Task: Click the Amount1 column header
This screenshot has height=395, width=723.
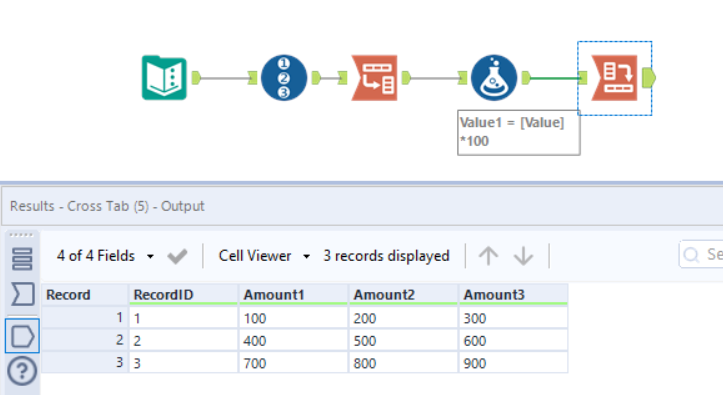Action: [293, 295]
